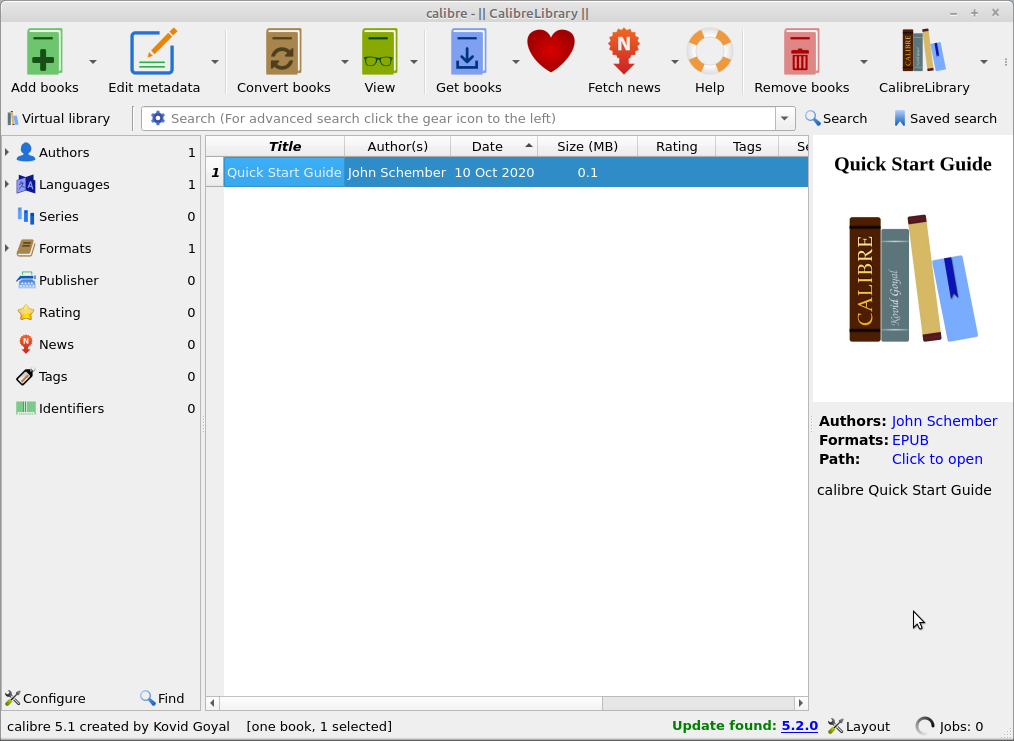Image resolution: width=1014 pixels, height=741 pixels.
Task: Open Edit metadata dropdown arrow
Action: (215, 62)
